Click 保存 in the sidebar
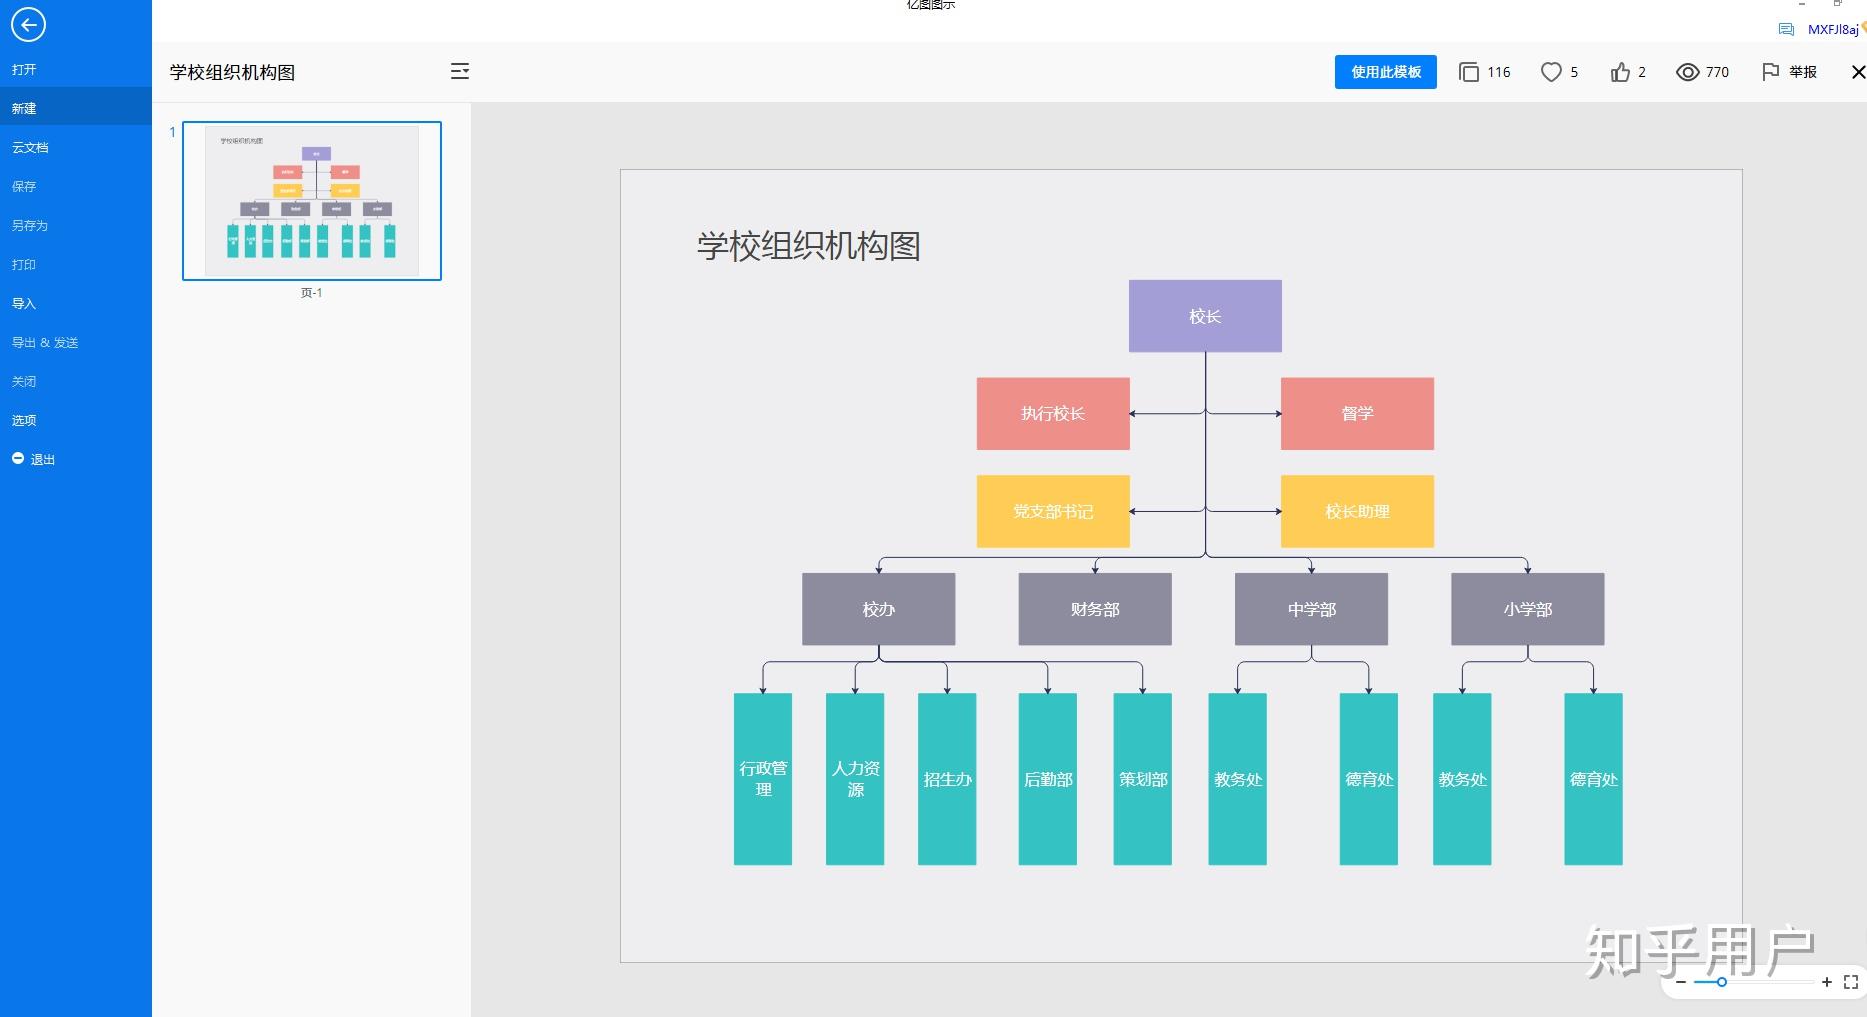Screen dimensions: 1867x1017 (x=24, y=186)
